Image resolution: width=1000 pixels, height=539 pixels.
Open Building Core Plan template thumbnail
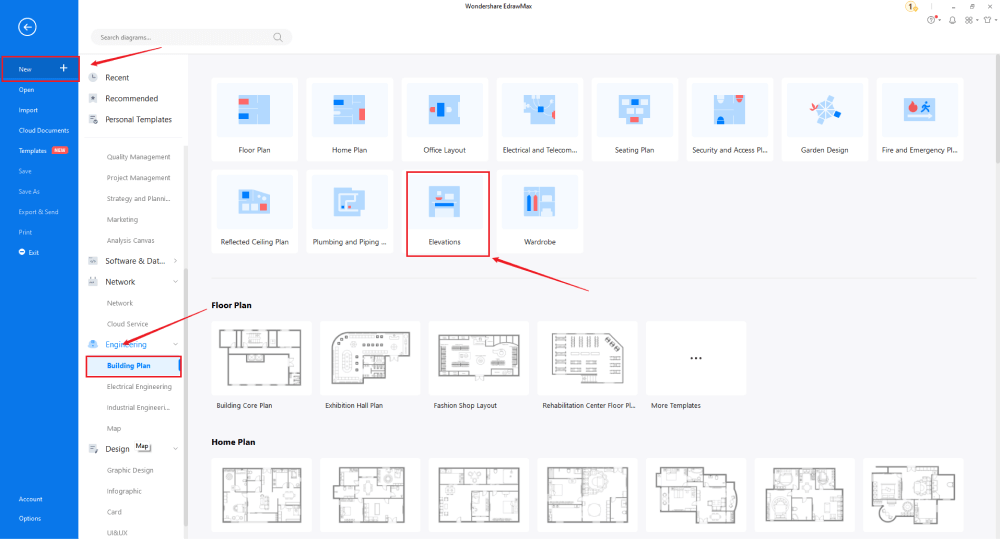[x=261, y=358]
